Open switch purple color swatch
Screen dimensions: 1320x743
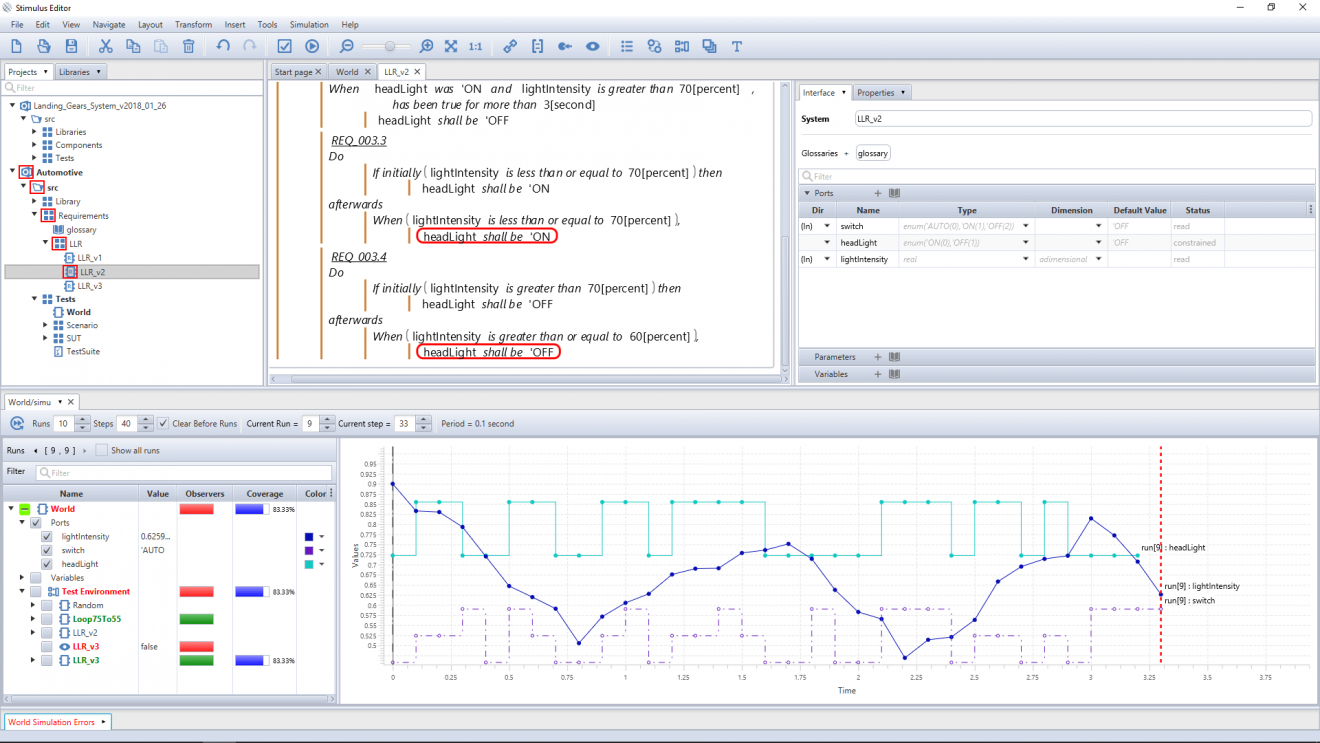(310, 550)
